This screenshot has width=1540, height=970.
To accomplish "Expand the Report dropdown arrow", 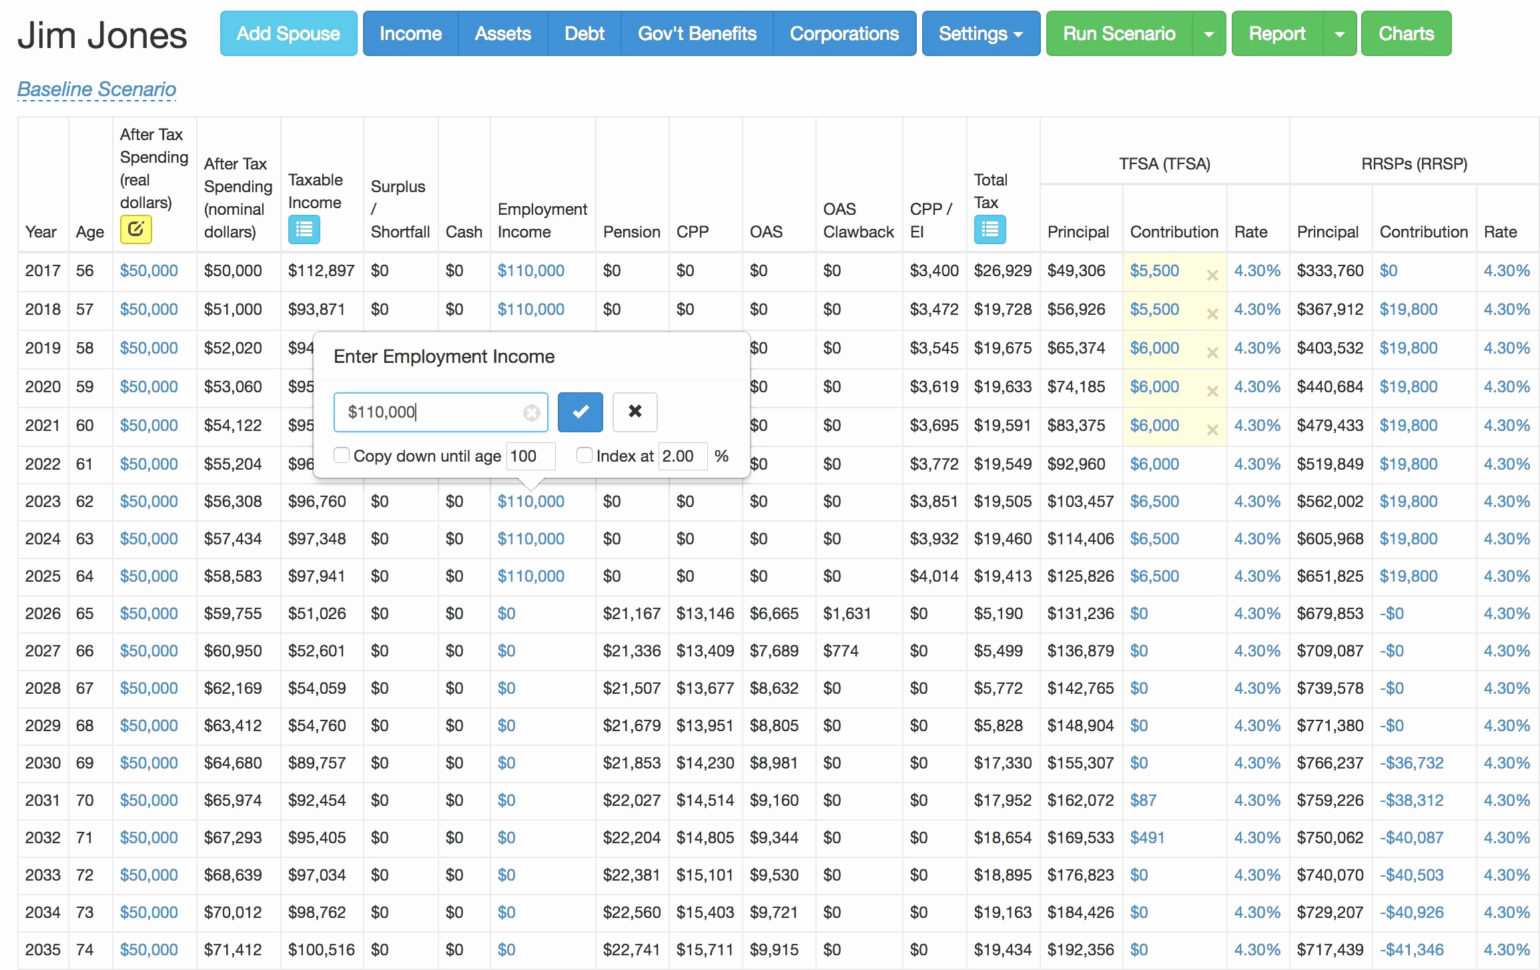I will (x=1339, y=34).
